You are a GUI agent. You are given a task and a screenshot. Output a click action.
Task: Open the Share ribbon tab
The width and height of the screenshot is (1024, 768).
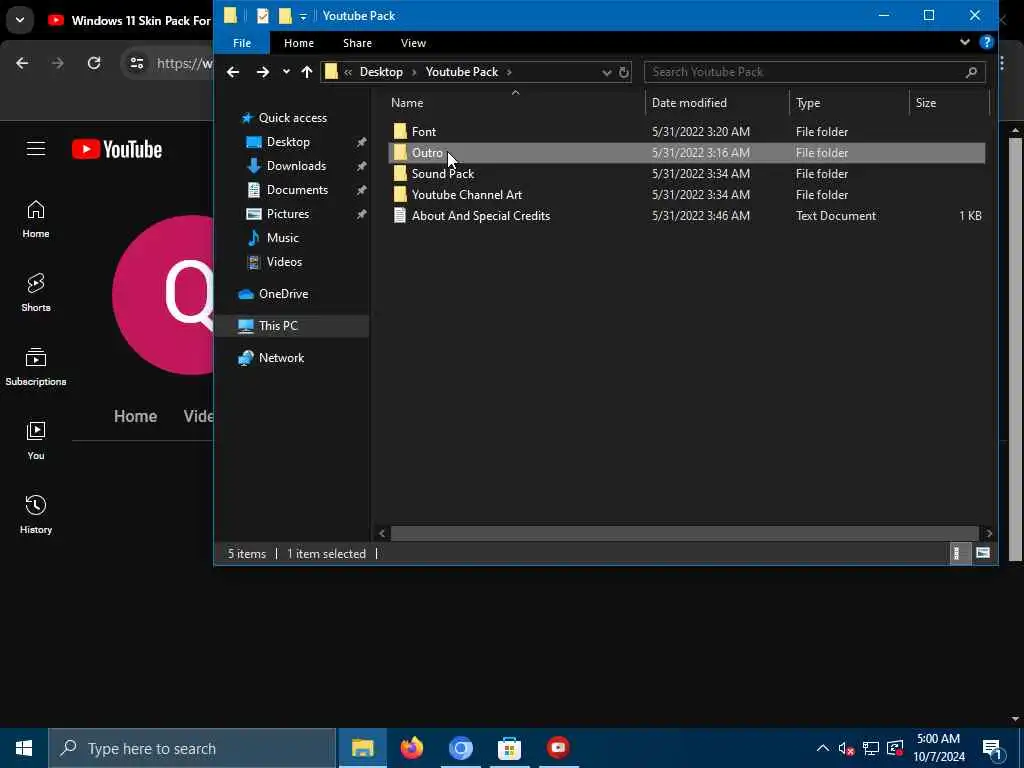(357, 43)
